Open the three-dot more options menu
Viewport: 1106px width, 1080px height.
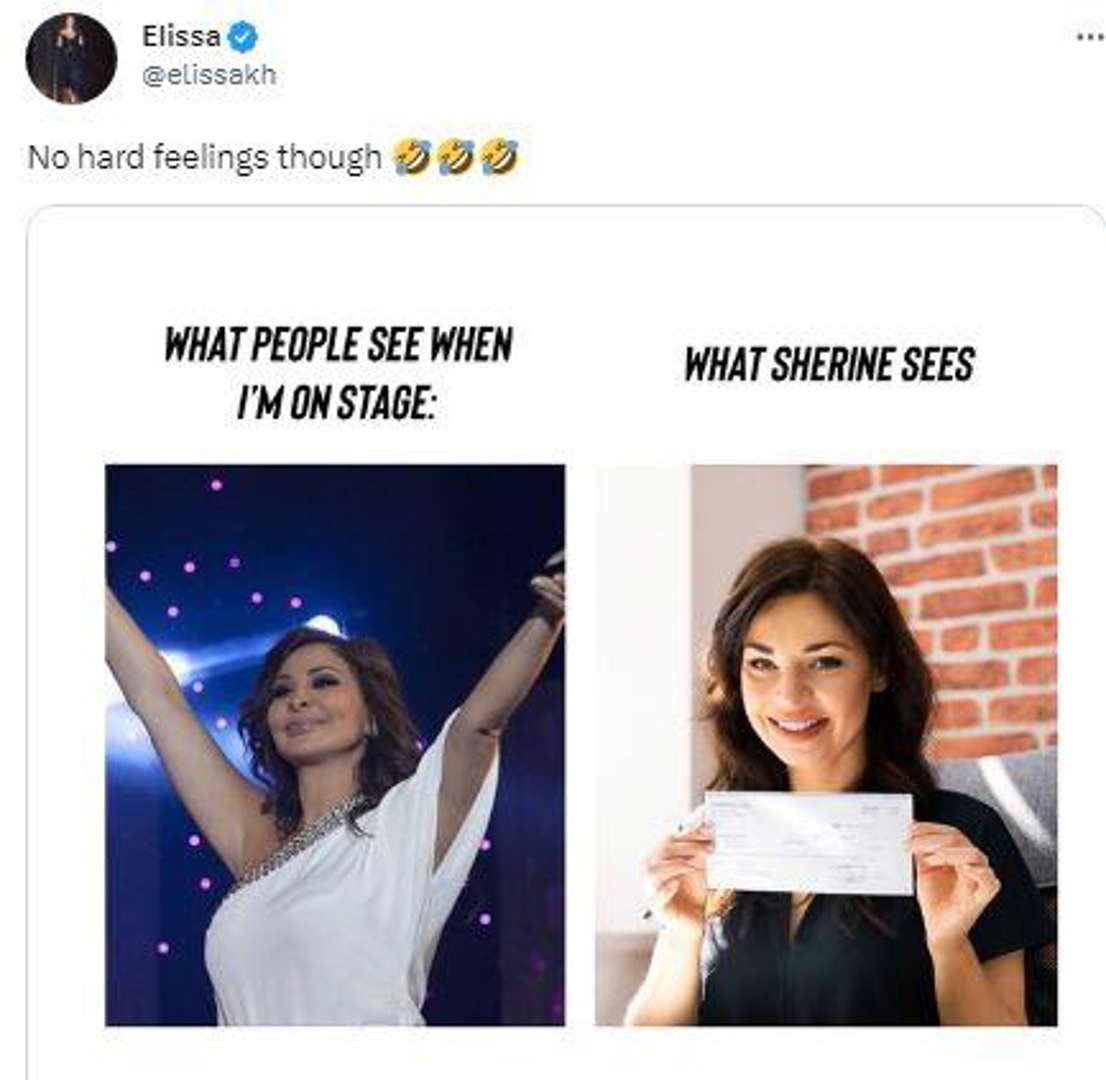click(1088, 37)
